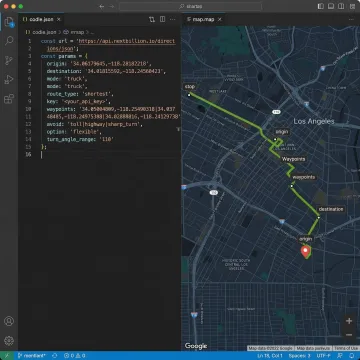Screen dimensions: 360x360
Task: Click the git branch name in status bar
Action: coord(32,356)
